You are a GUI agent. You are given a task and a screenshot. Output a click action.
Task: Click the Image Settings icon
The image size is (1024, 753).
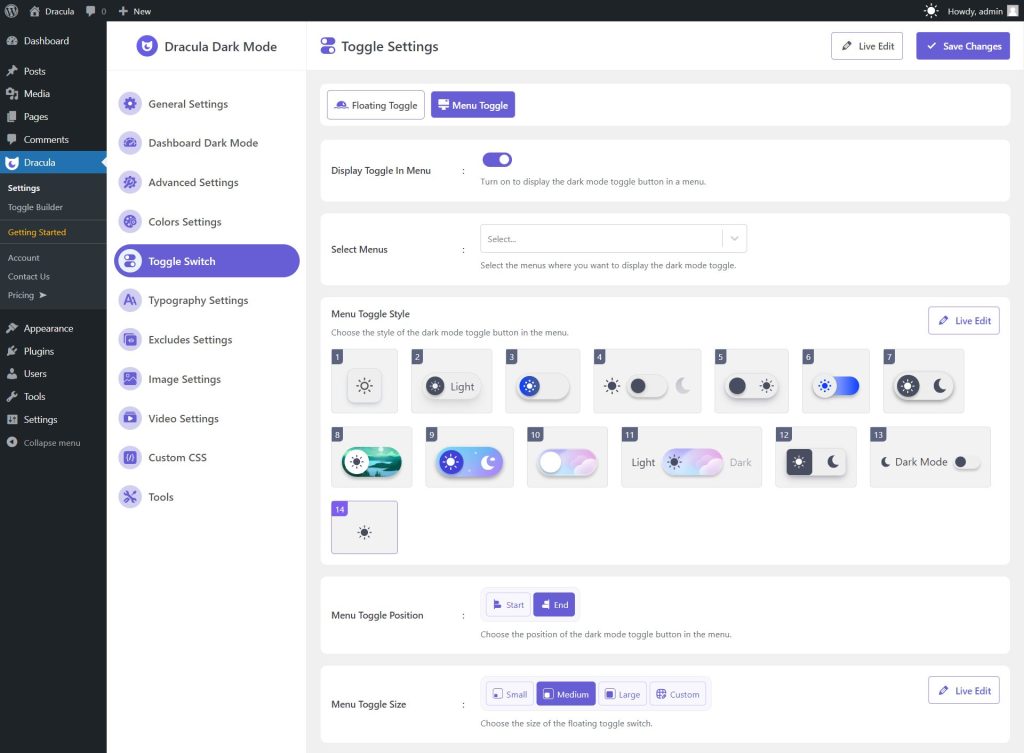pos(130,379)
